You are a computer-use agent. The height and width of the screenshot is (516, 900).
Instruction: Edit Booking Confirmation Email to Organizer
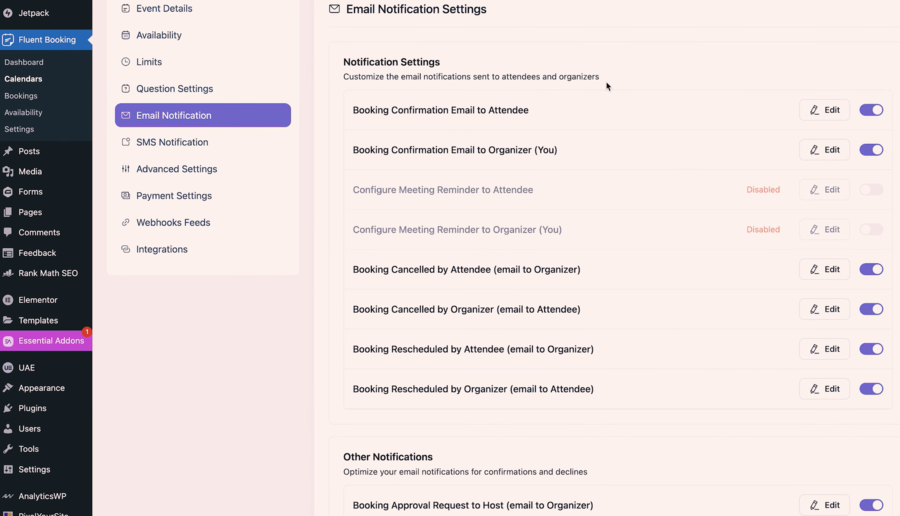(824, 150)
